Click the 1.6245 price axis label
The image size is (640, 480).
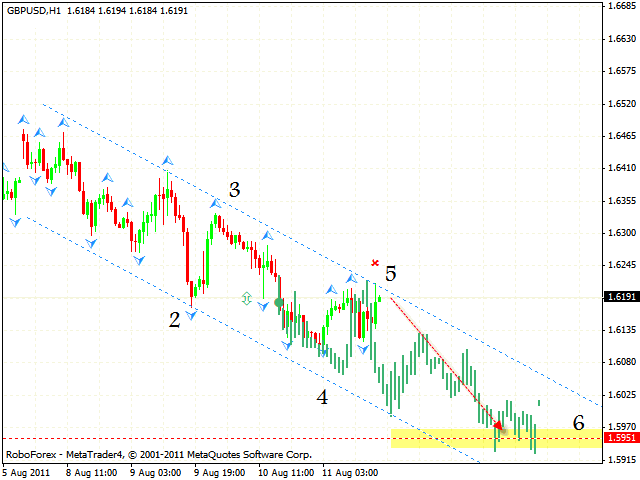coord(622,265)
